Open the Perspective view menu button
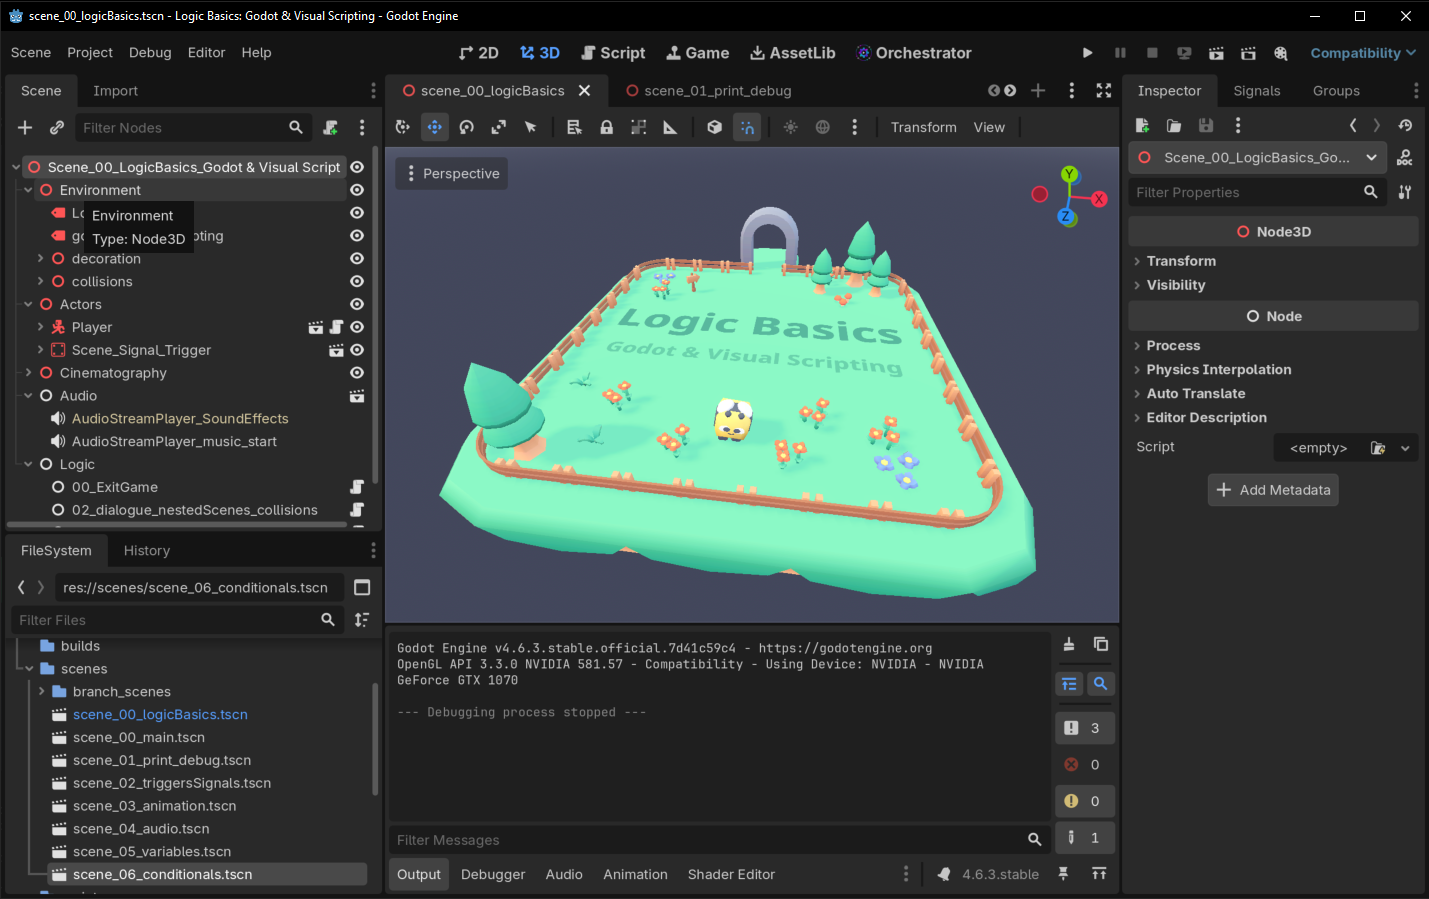This screenshot has height=899, width=1429. (x=451, y=173)
